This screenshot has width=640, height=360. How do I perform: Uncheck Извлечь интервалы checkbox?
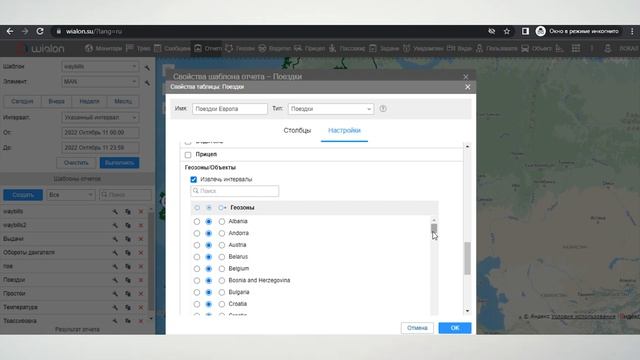[193, 180]
